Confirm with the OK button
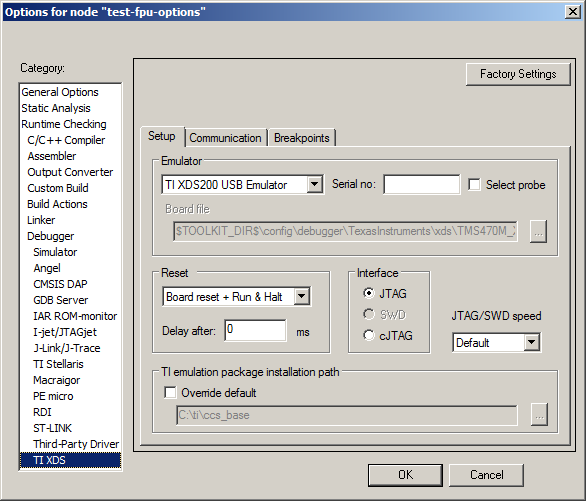The height and width of the screenshot is (501, 586). (405, 475)
